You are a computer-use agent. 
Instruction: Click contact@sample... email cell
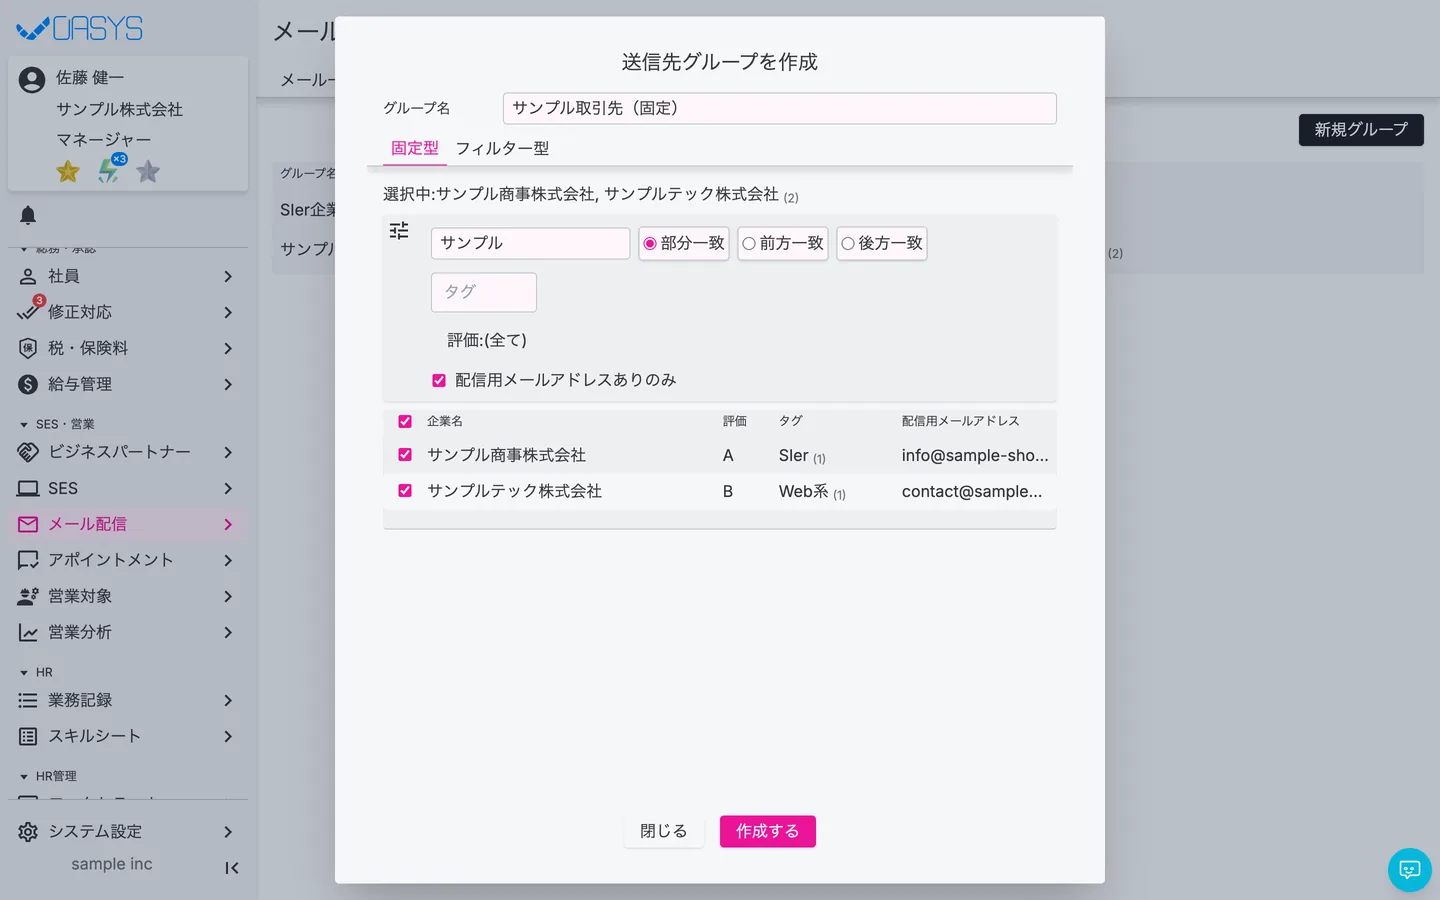coord(972,491)
